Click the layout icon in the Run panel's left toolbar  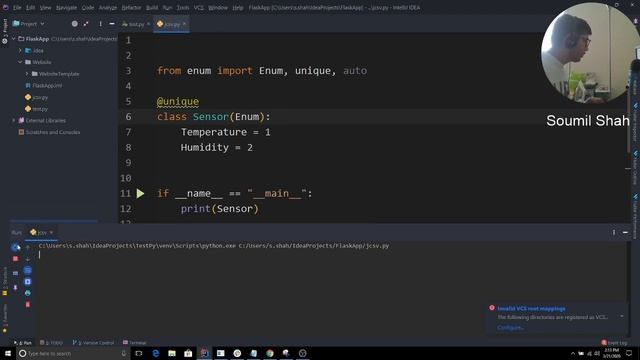pos(16,273)
